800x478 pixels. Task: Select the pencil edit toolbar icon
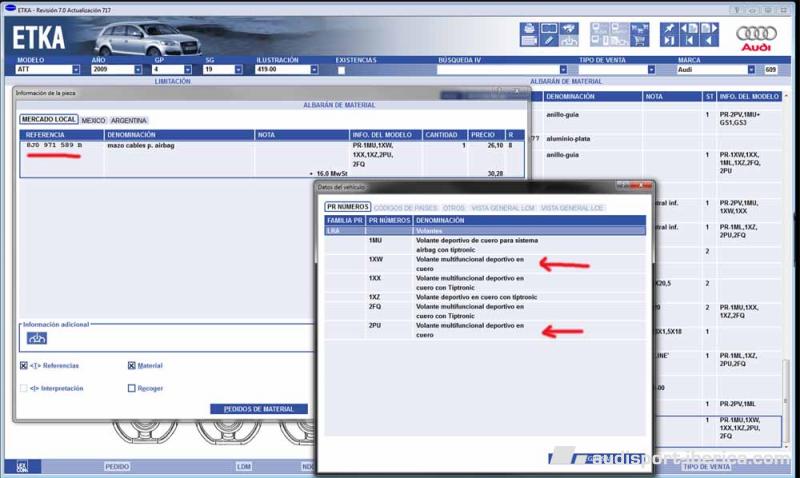[x=549, y=41]
